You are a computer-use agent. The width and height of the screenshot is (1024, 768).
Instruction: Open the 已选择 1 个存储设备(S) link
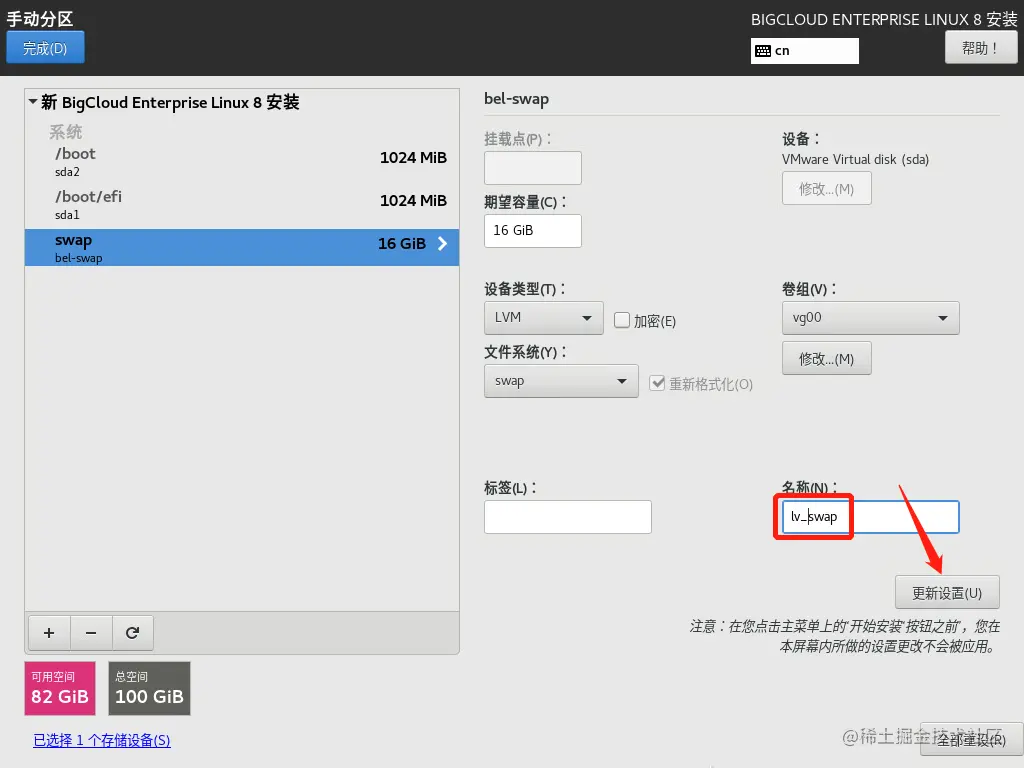(x=102, y=740)
